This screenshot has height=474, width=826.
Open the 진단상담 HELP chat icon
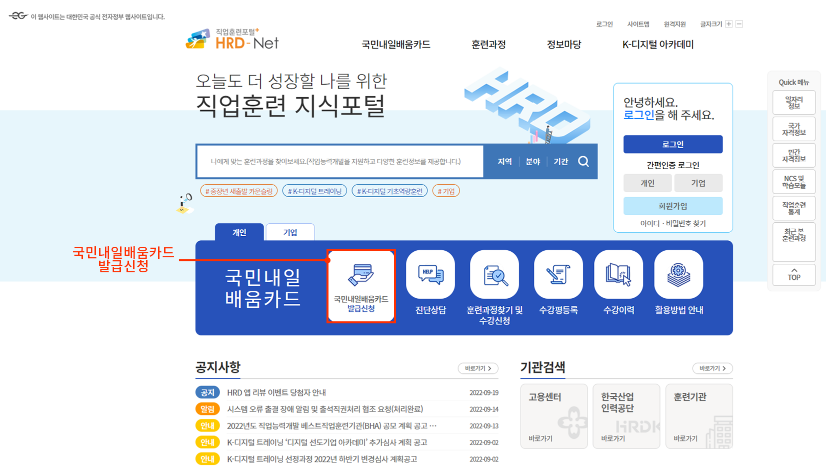(x=430, y=275)
